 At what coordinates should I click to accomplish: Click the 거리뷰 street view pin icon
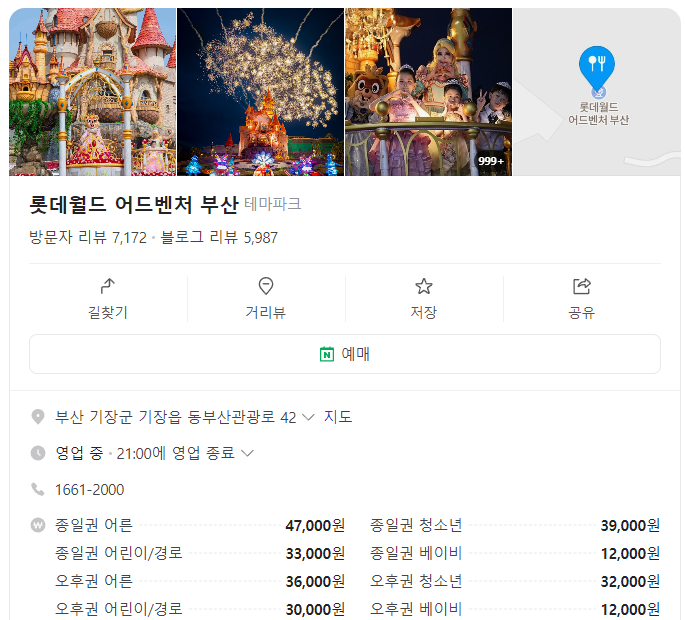(x=266, y=286)
